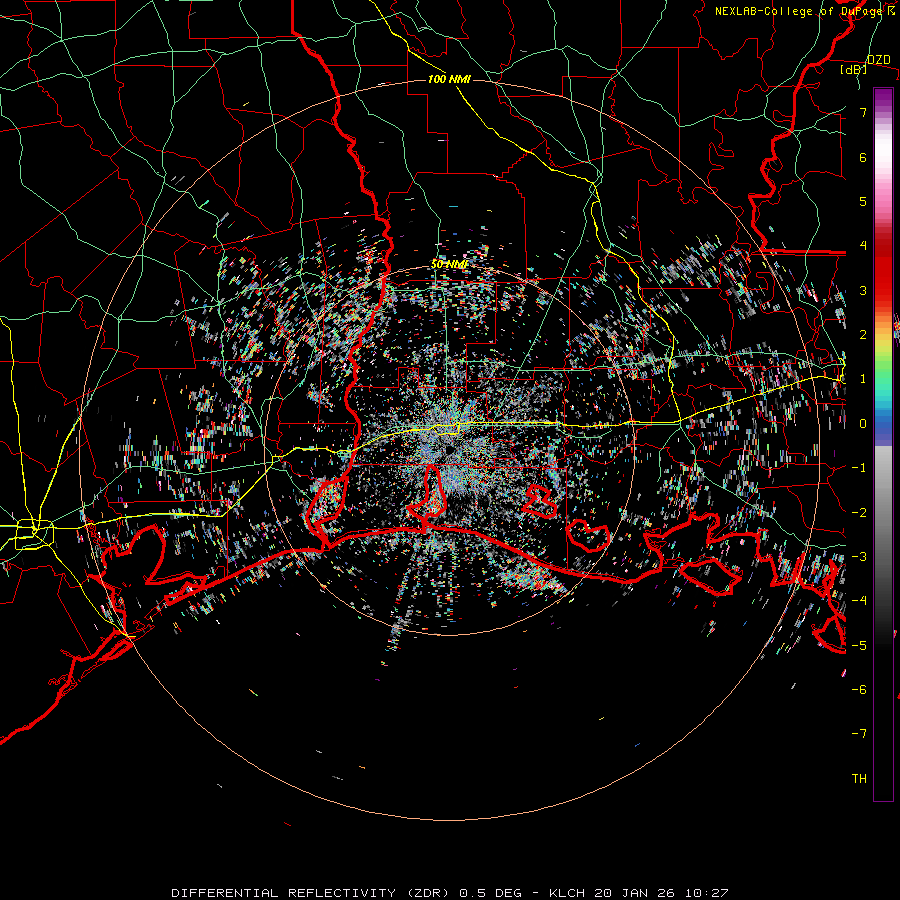Click the "DZD" scale title
Screen dimensions: 900x900
tap(879, 60)
